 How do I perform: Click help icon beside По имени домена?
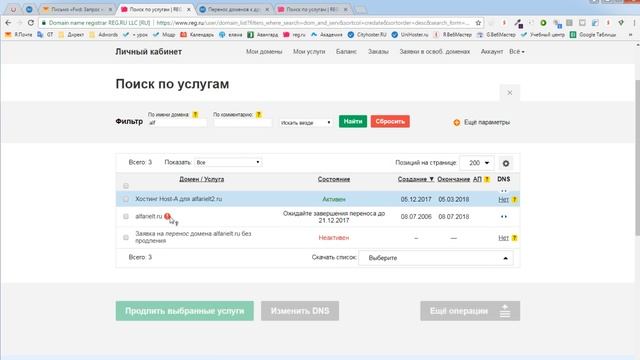tap(195, 115)
